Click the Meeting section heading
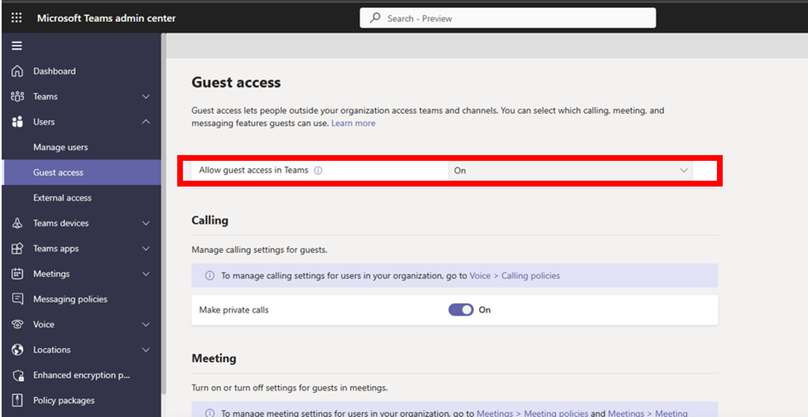This screenshot has width=808, height=417. pos(214,358)
